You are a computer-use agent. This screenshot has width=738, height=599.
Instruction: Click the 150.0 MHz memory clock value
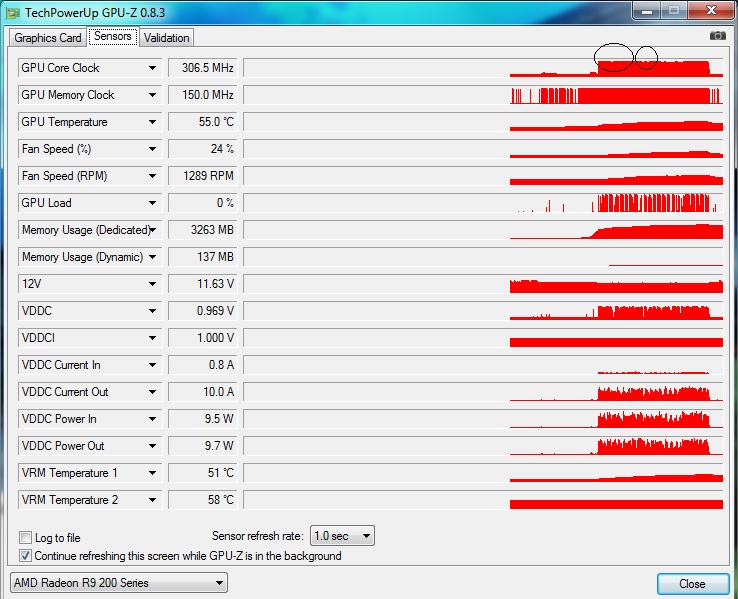202,95
